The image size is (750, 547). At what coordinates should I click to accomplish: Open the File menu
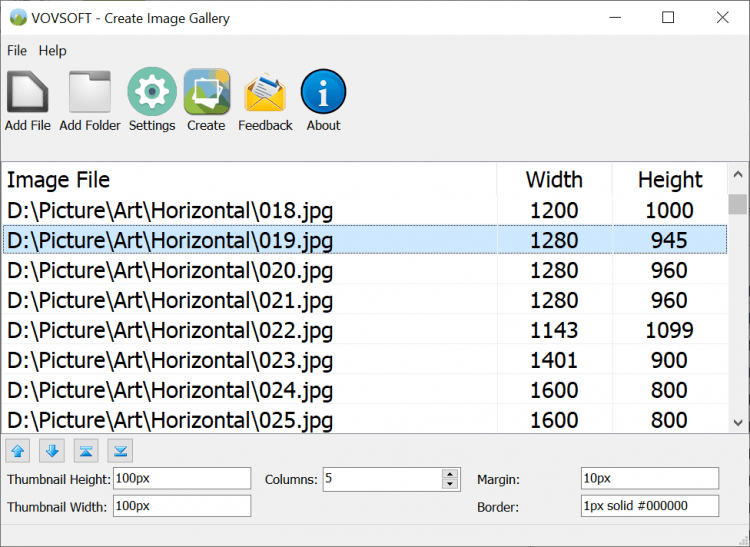[x=17, y=51]
